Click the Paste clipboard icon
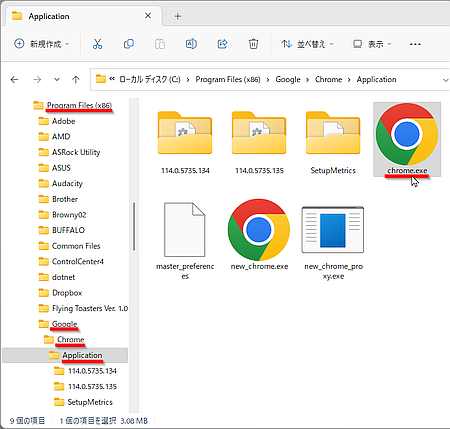The height and width of the screenshot is (429, 450). click(x=160, y=44)
